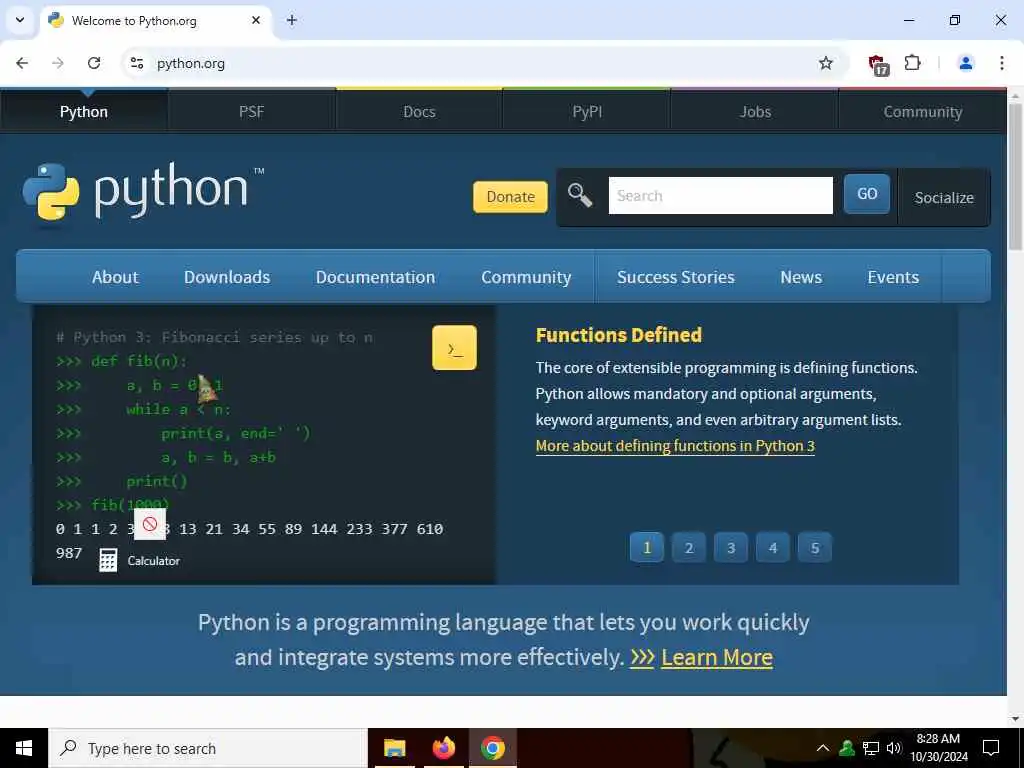Click the yellow Donate button
The width and height of the screenshot is (1024, 768).
coord(511,197)
